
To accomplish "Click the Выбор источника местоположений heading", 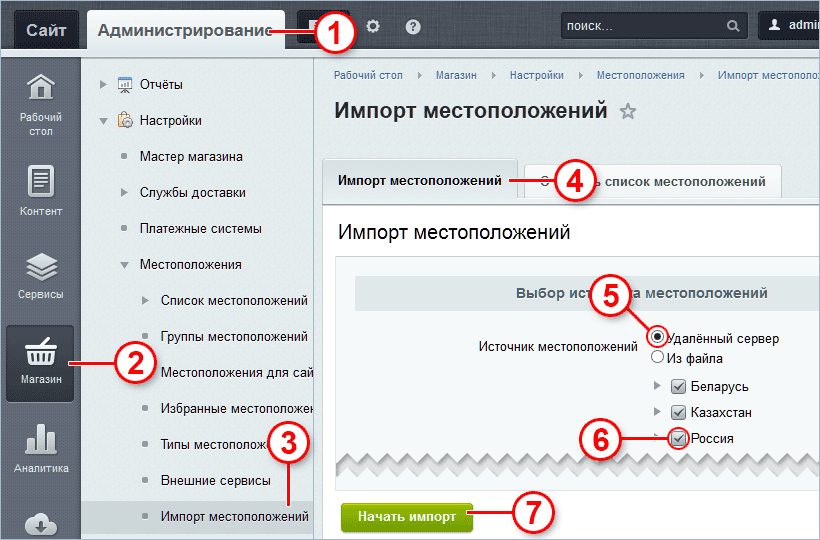I will (642, 293).
